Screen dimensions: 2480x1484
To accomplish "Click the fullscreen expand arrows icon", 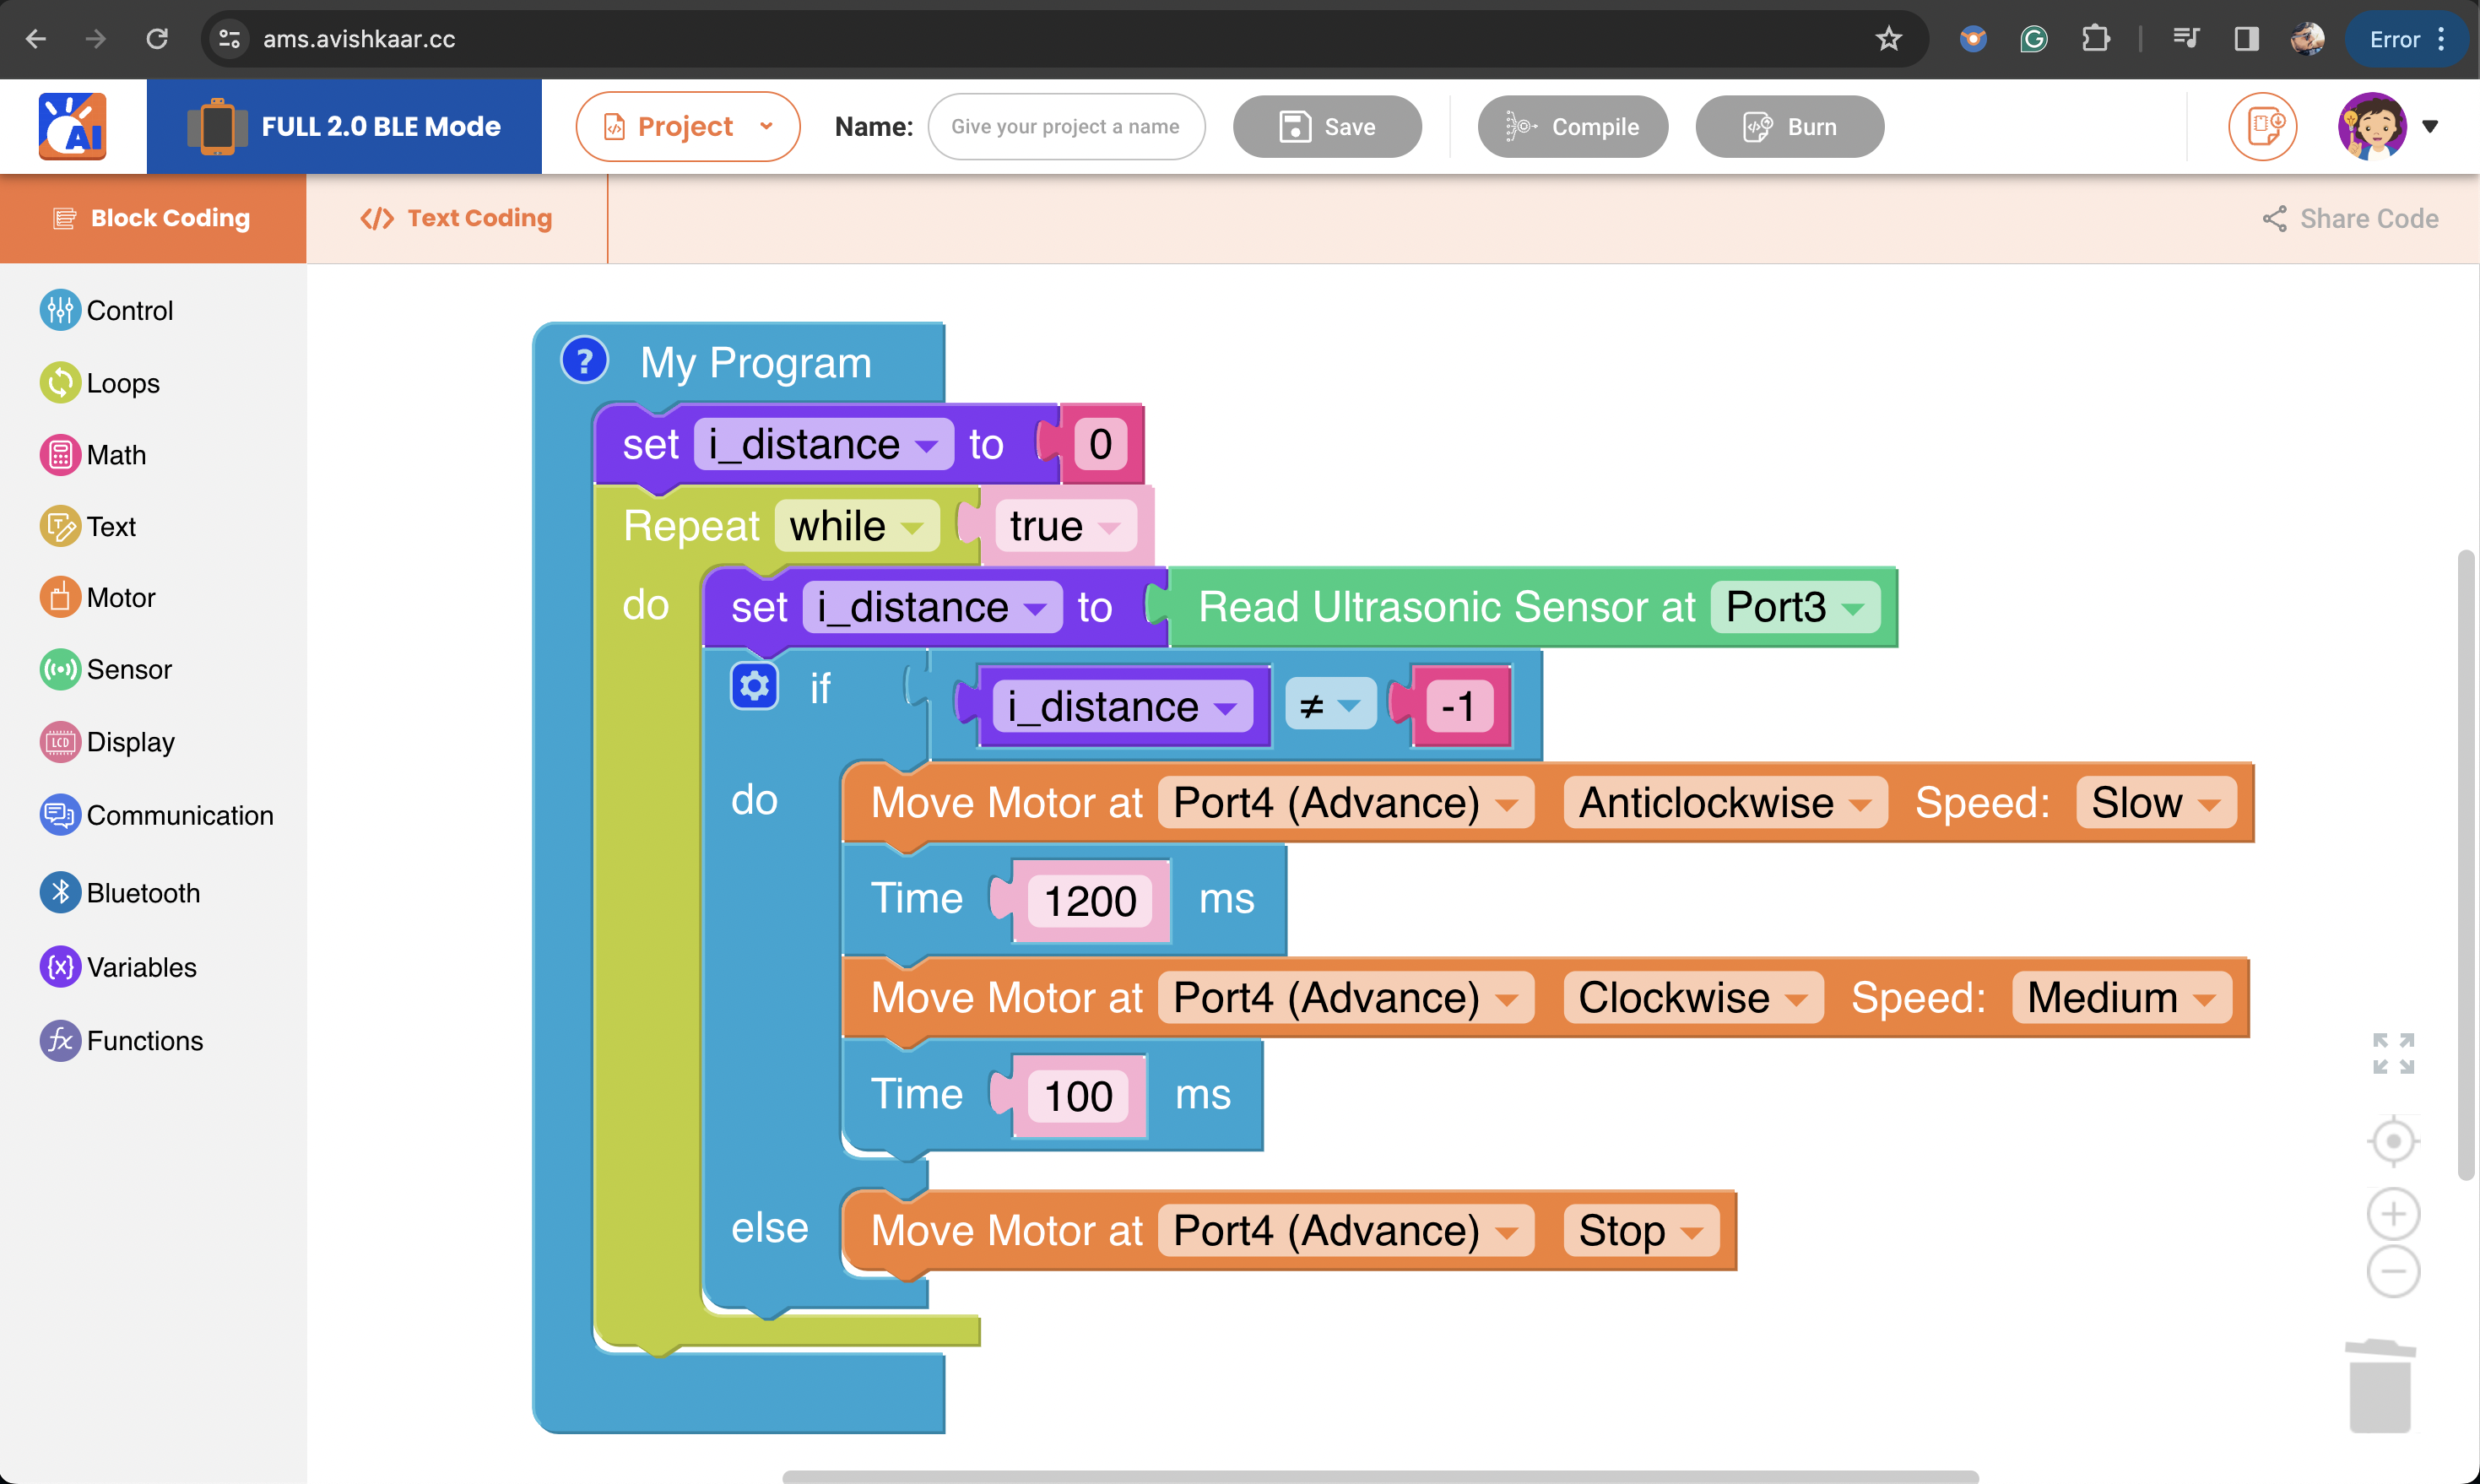I will point(2393,1054).
